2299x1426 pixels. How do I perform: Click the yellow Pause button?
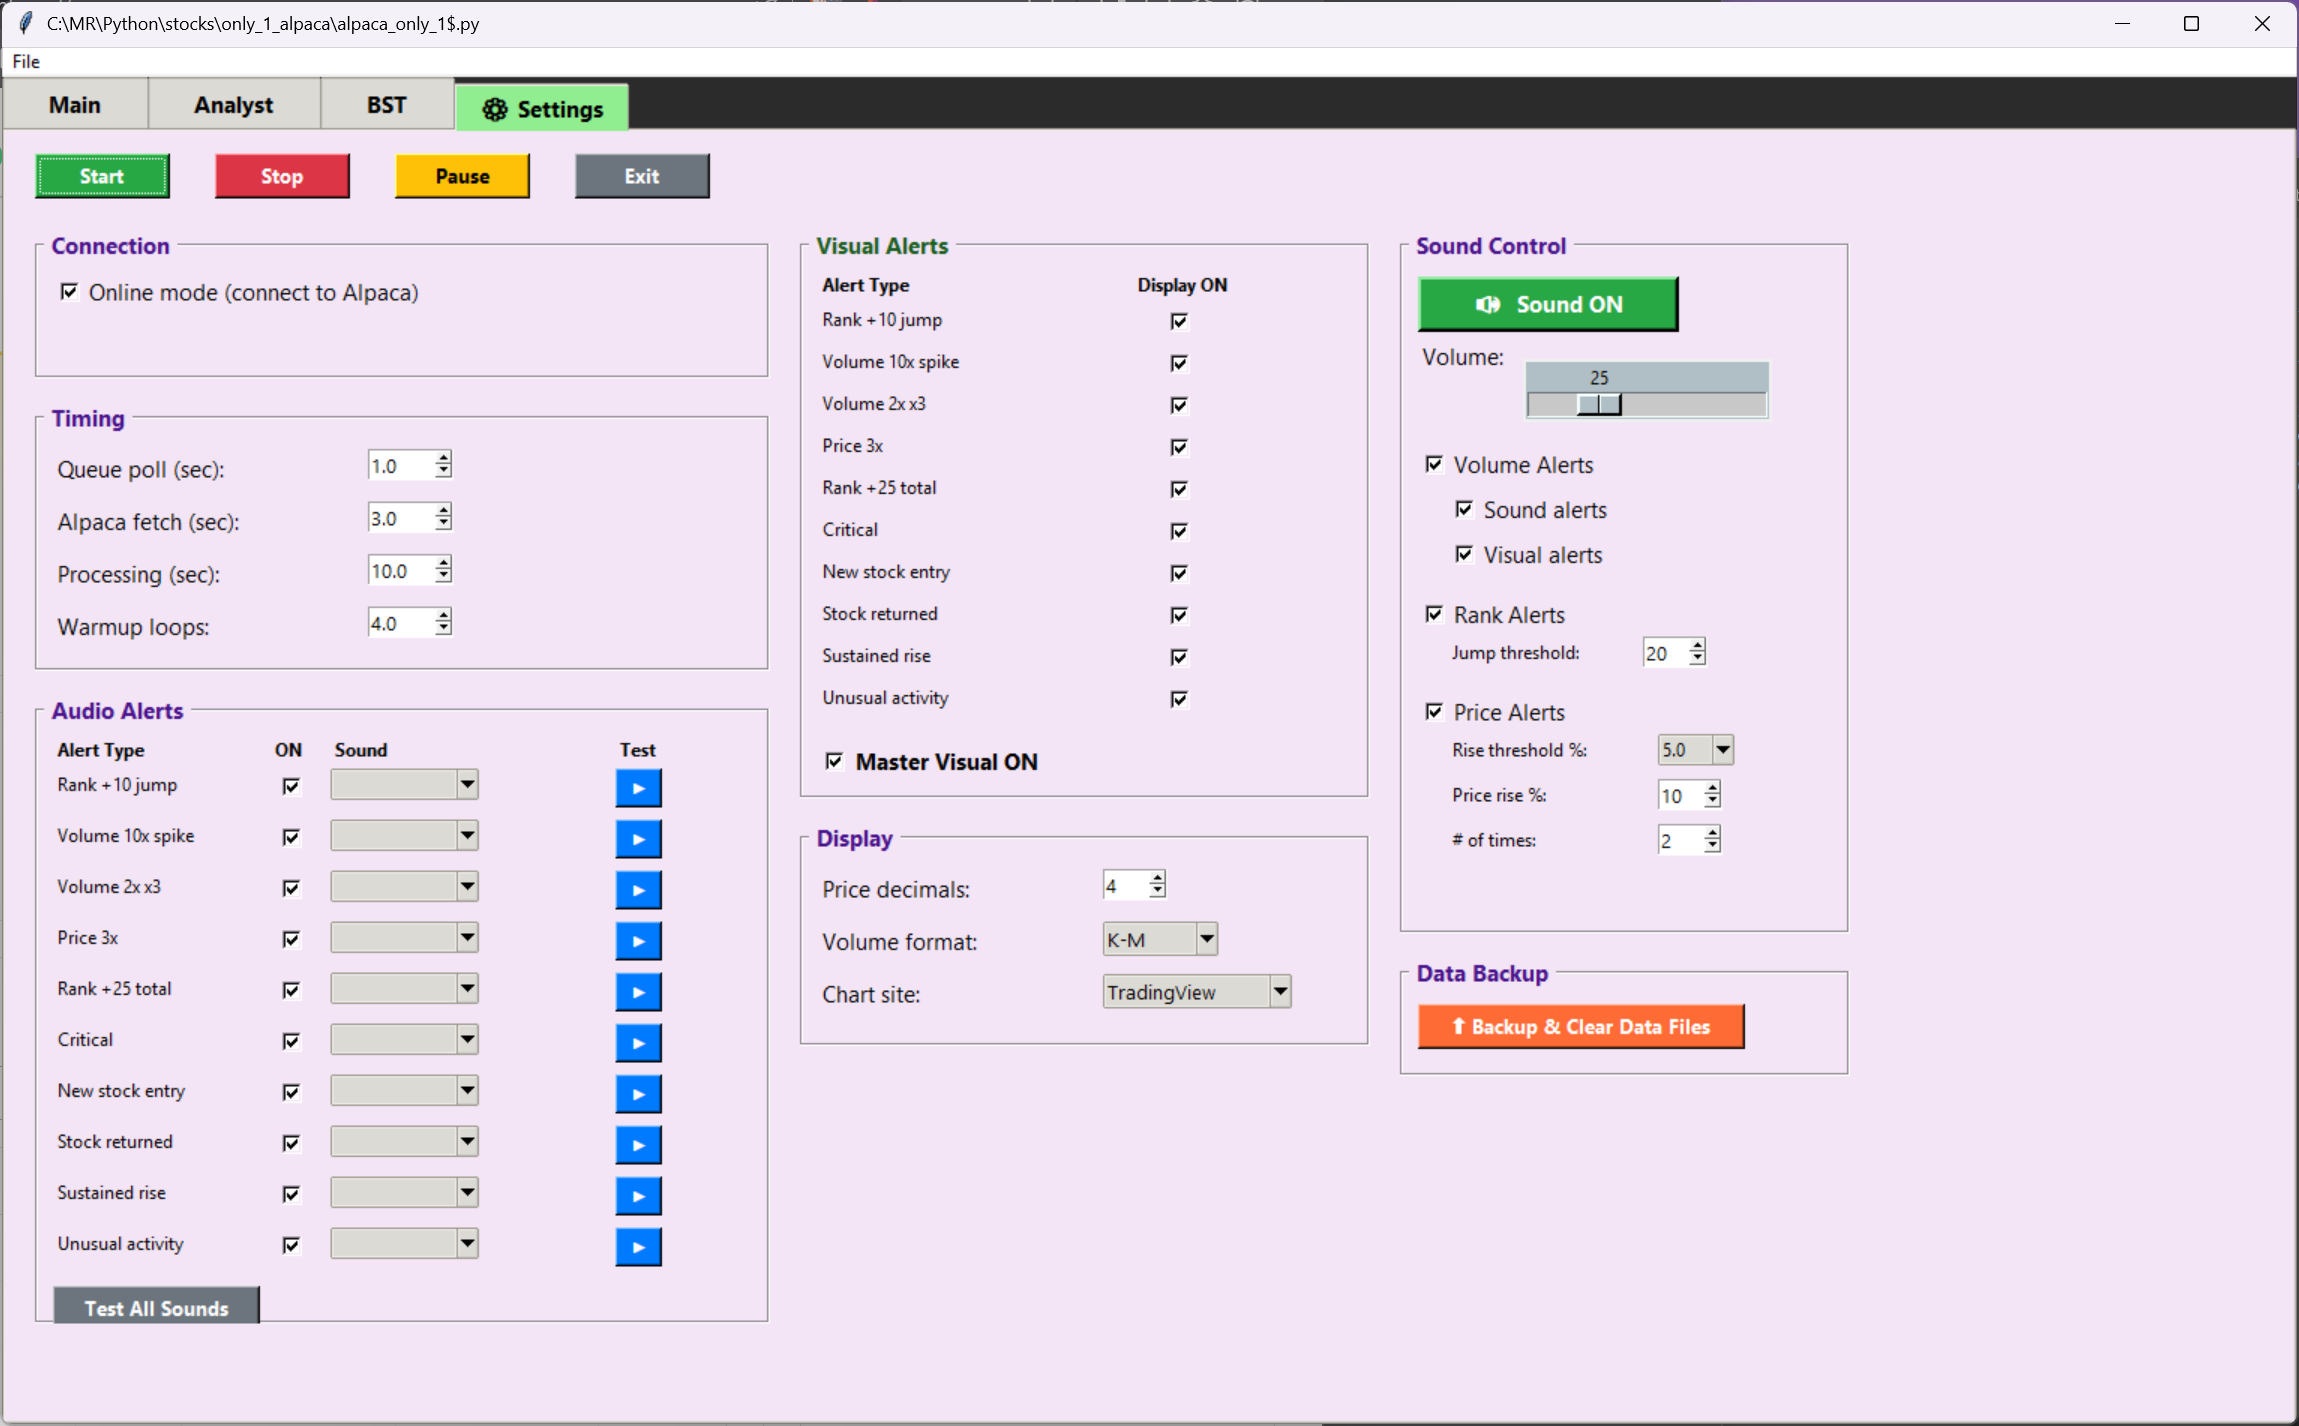462,176
